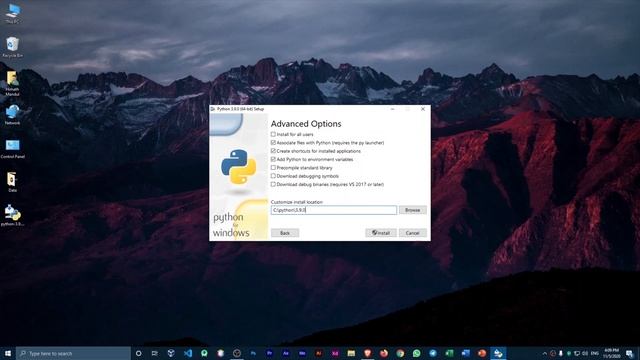Uncheck Add Python to environment variables

(x=273, y=159)
